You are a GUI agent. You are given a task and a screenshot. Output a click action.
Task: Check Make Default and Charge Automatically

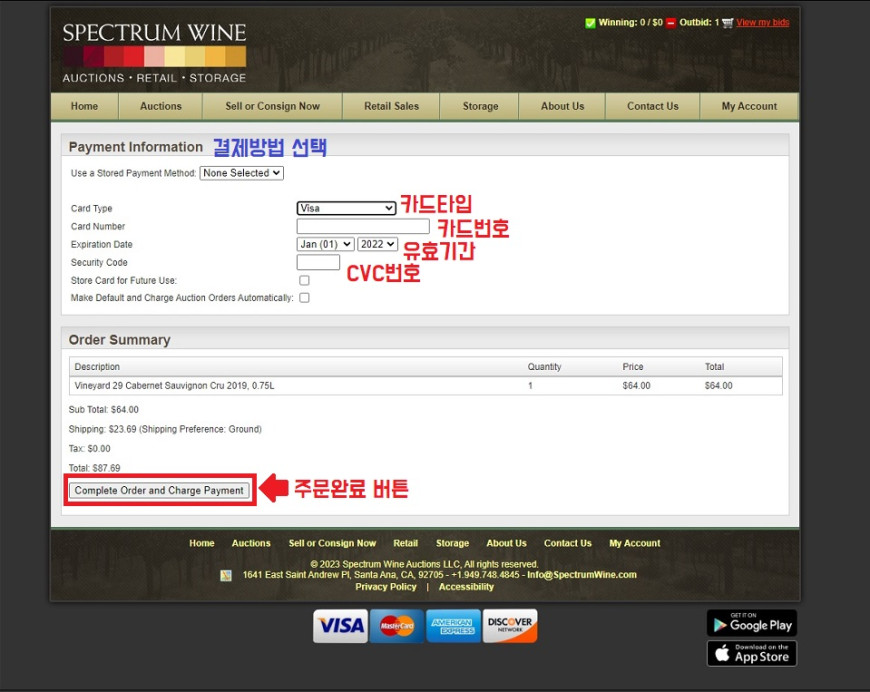pyautogui.click(x=304, y=298)
